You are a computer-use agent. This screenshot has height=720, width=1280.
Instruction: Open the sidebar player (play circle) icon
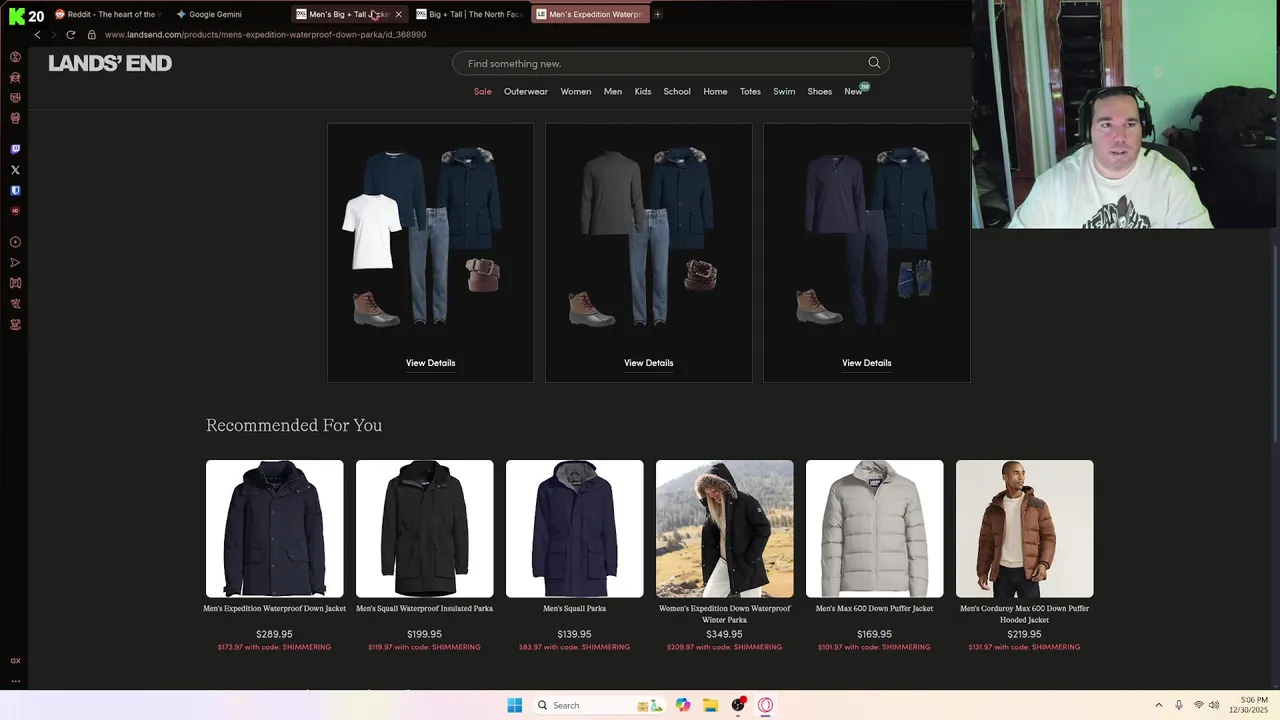pos(15,242)
